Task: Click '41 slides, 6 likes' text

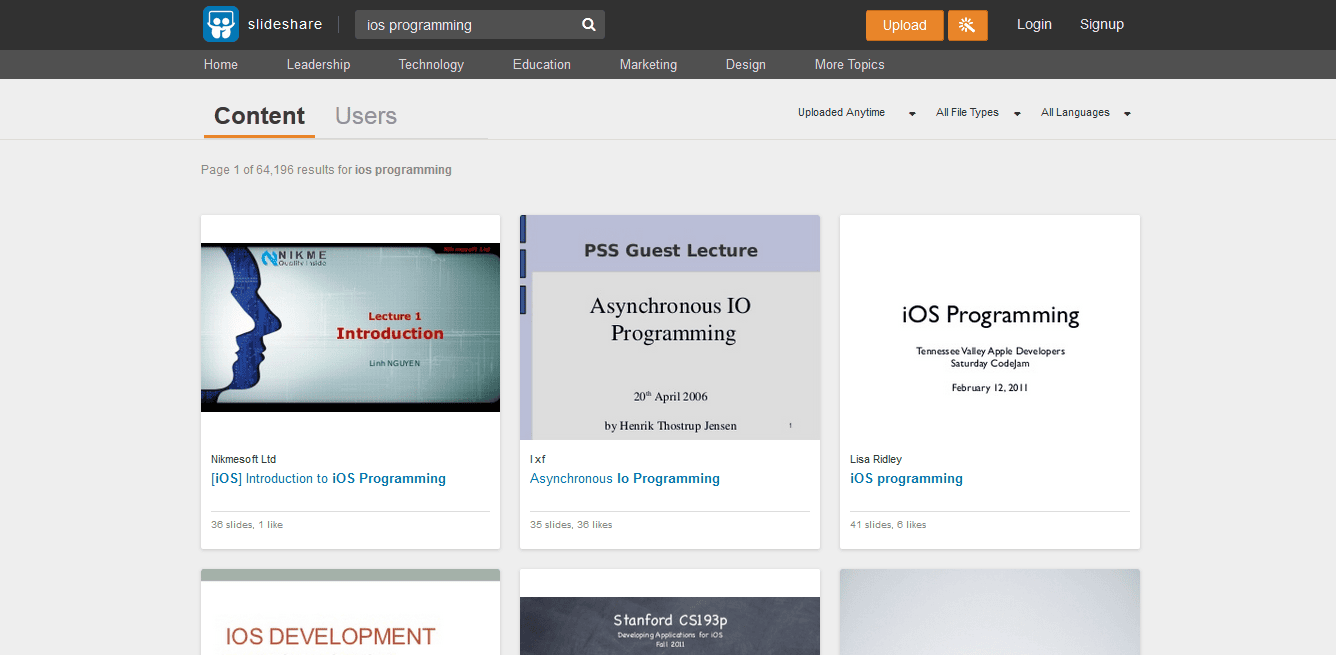Action: (x=888, y=525)
